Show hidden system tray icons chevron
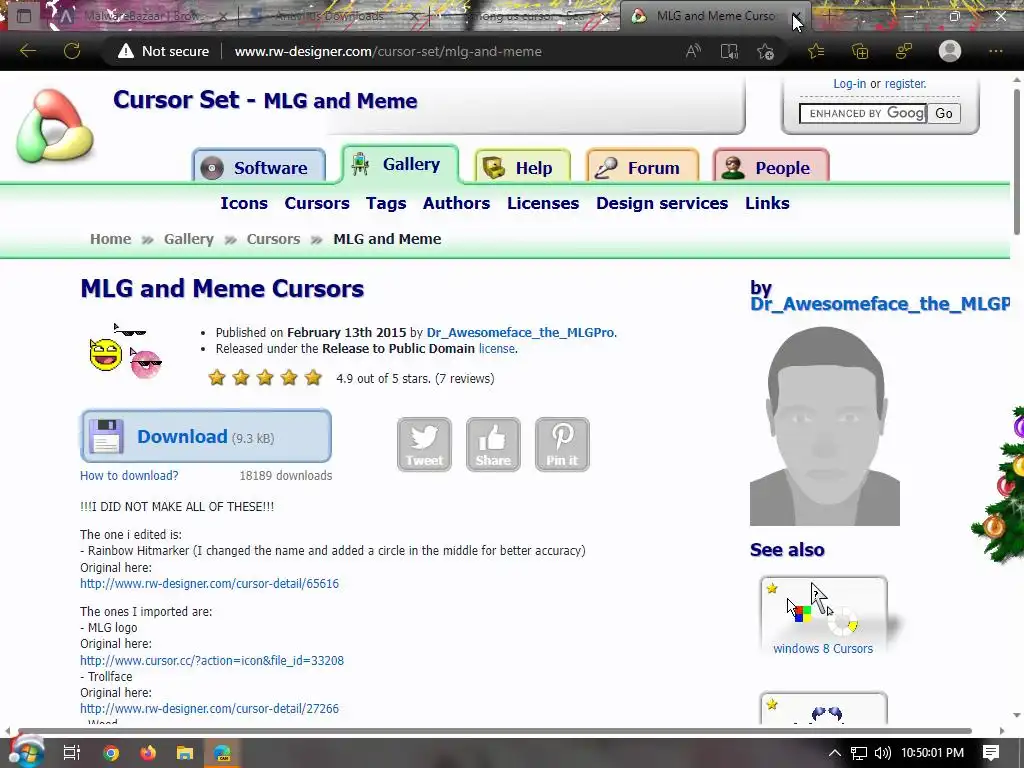Image resolution: width=1024 pixels, height=768 pixels. pos(835,753)
